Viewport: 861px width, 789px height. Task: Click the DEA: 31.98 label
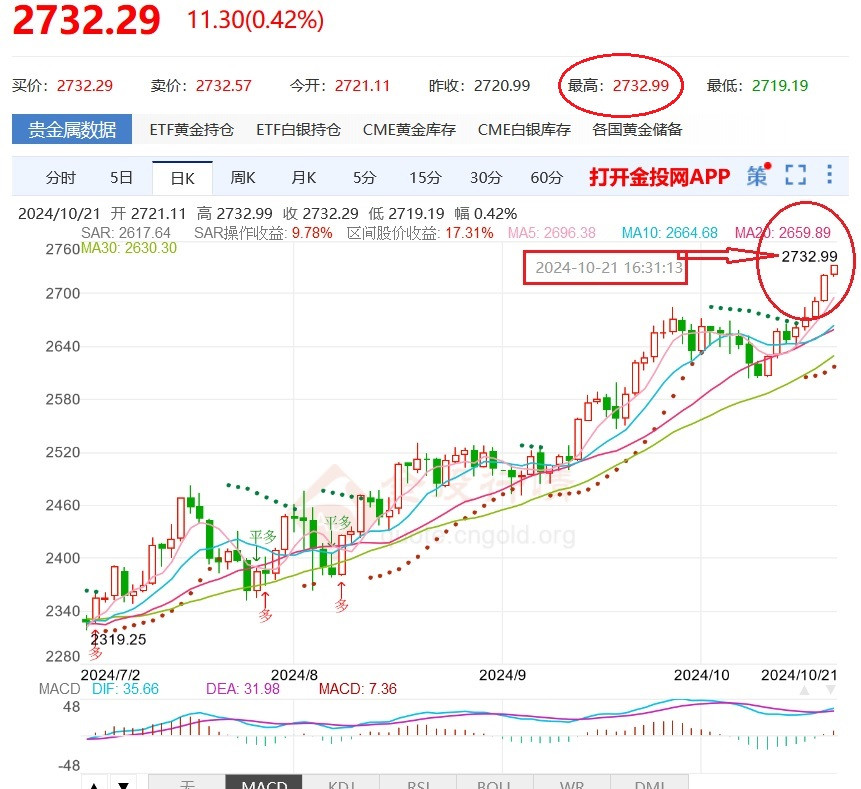(242, 689)
